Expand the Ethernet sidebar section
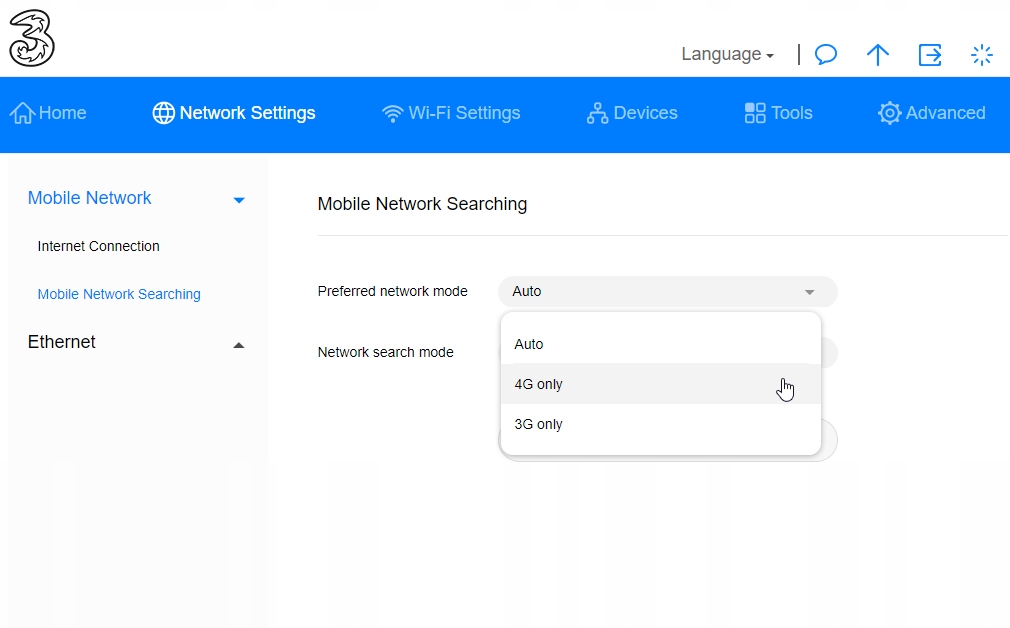The width and height of the screenshot is (1010, 628). [238, 343]
